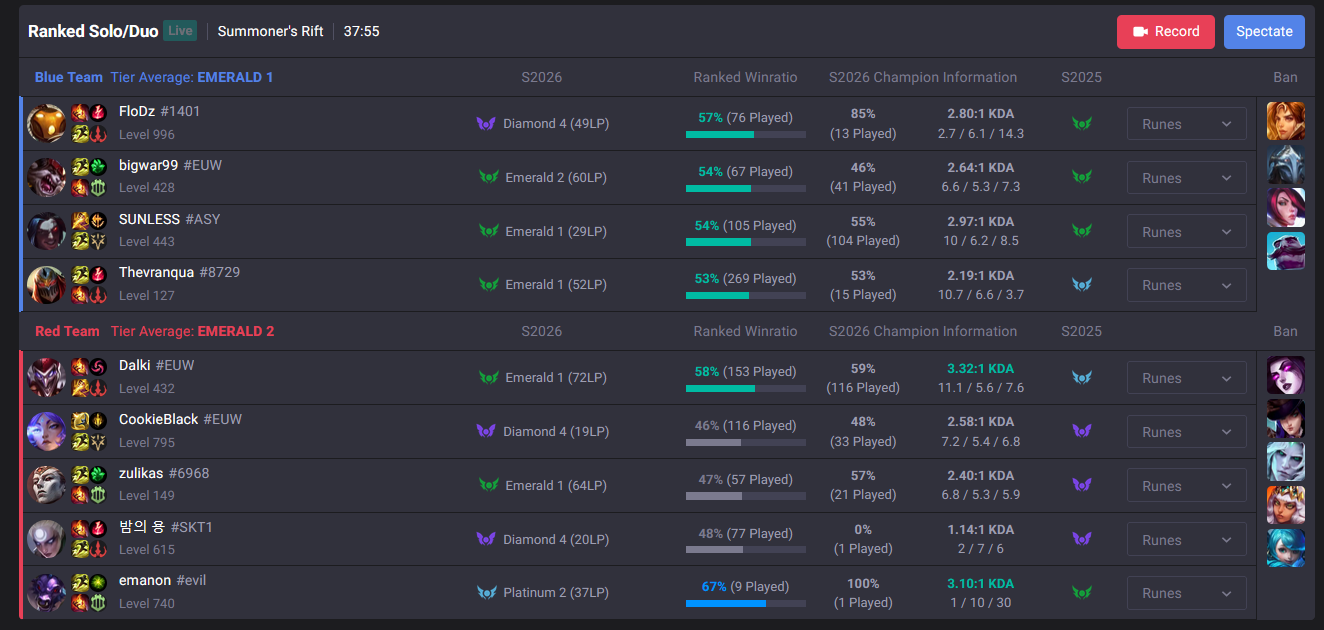Click the fourth Red Team banned champion
The height and width of the screenshot is (630, 1324).
(x=1286, y=505)
